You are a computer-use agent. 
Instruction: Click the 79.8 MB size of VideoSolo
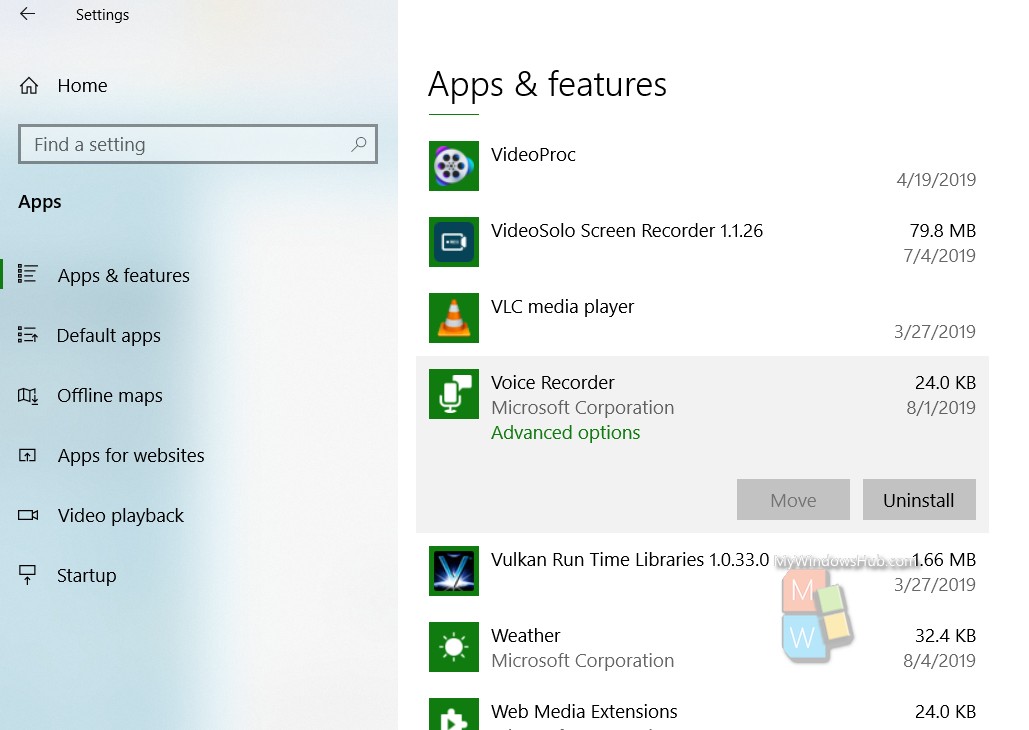pyautogui.click(x=943, y=231)
